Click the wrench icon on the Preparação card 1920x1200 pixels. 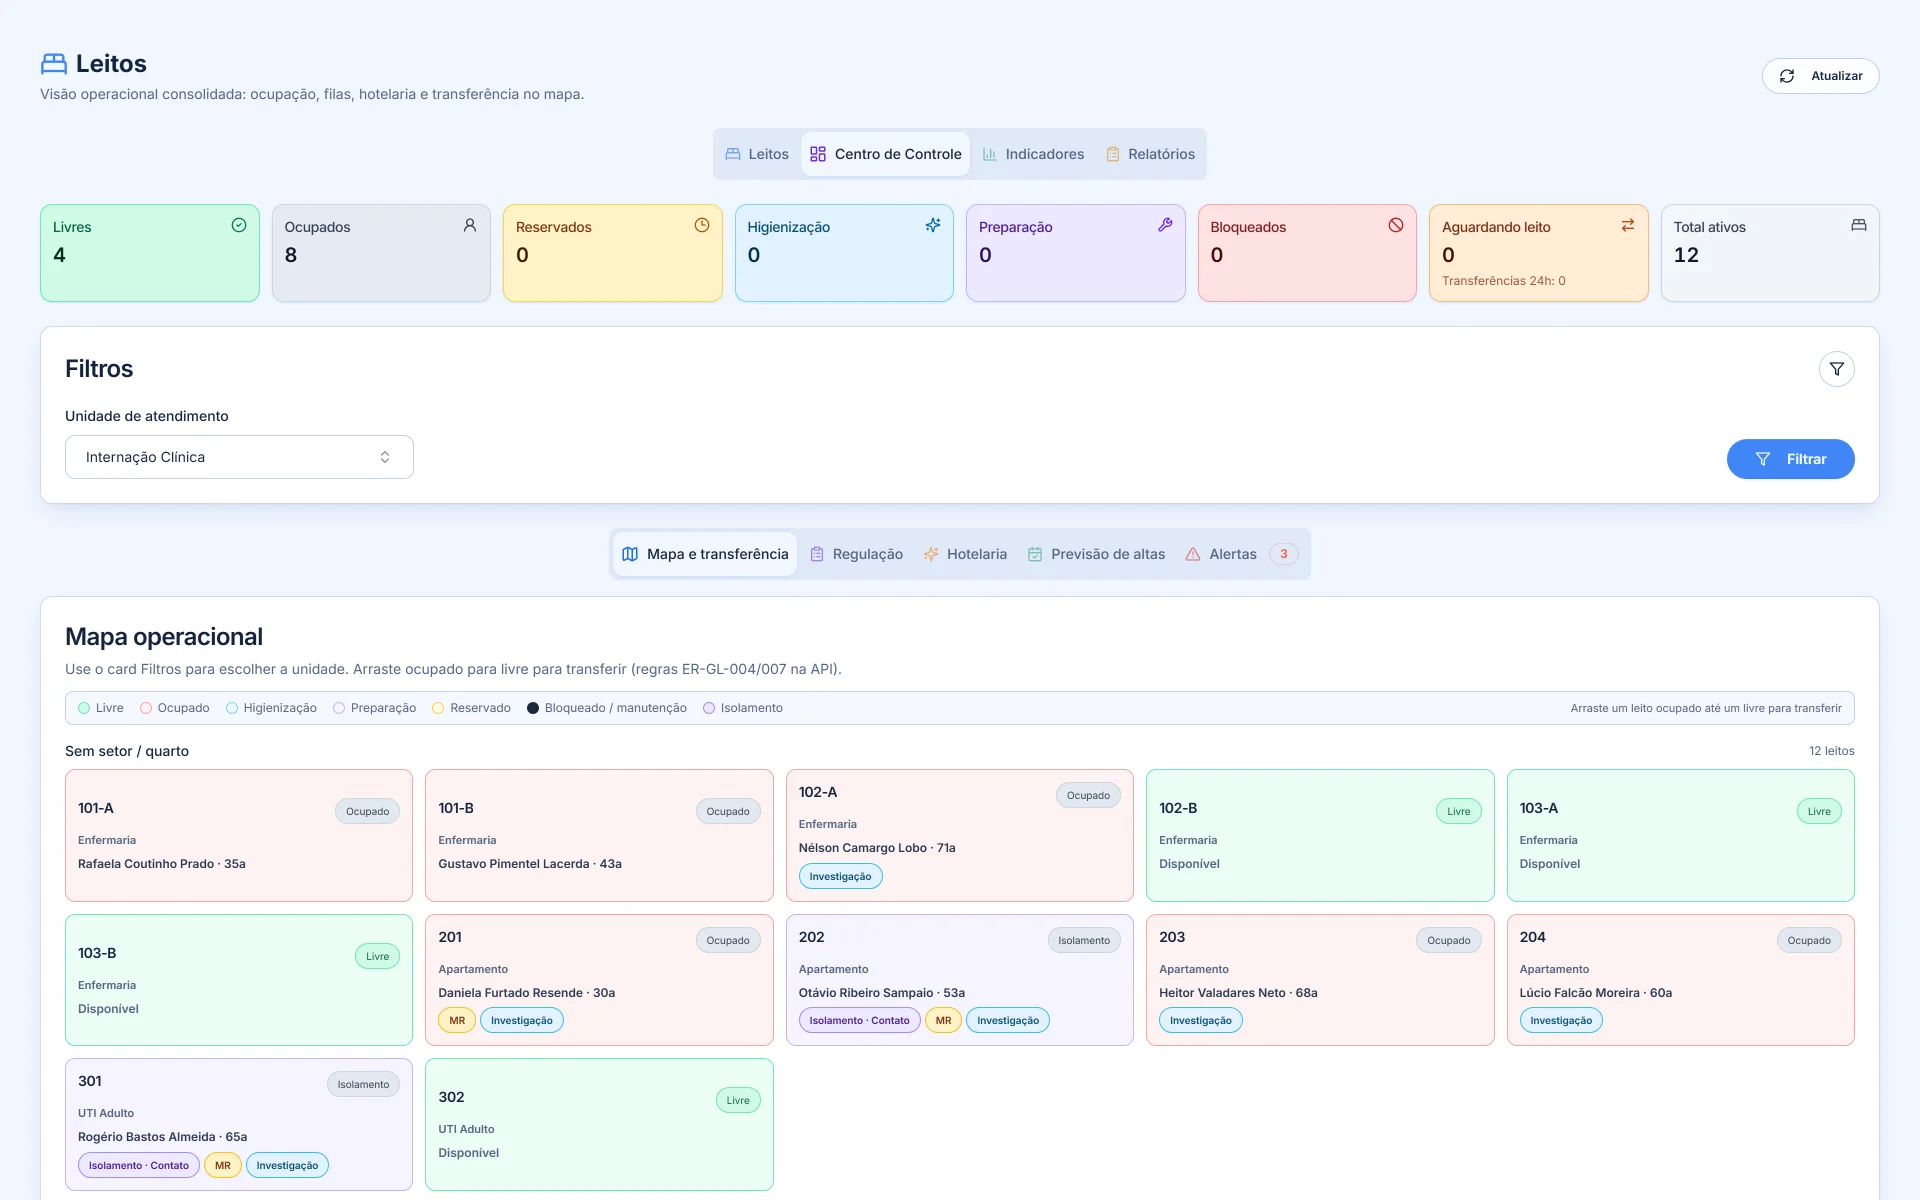pos(1165,225)
